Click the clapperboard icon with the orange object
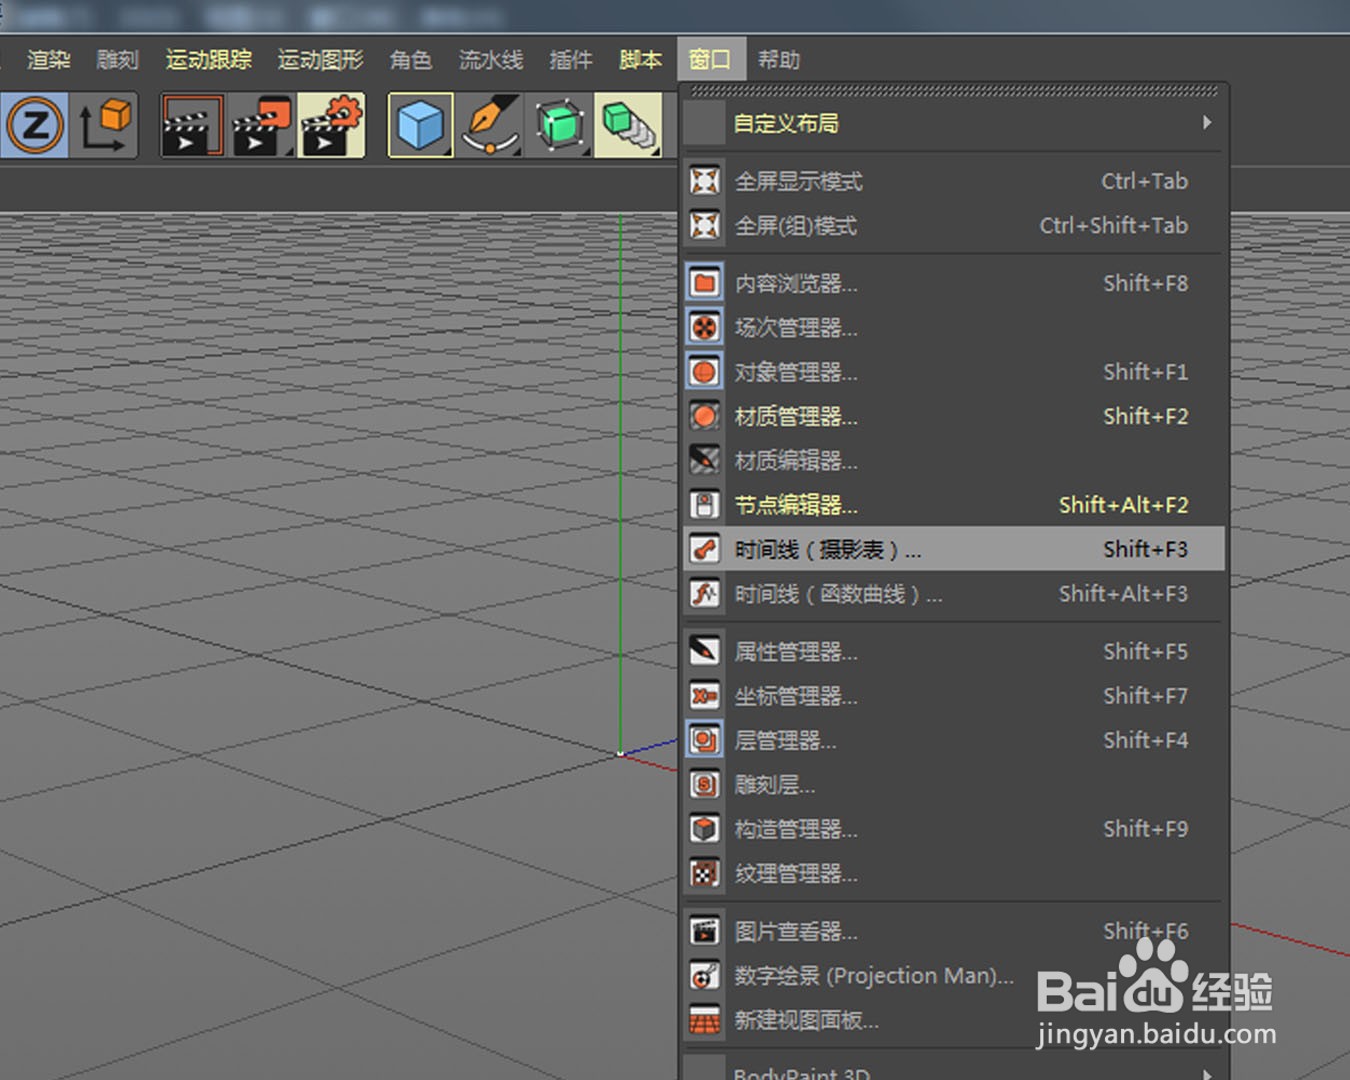The width and height of the screenshot is (1350, 1080). pos(261,124)
